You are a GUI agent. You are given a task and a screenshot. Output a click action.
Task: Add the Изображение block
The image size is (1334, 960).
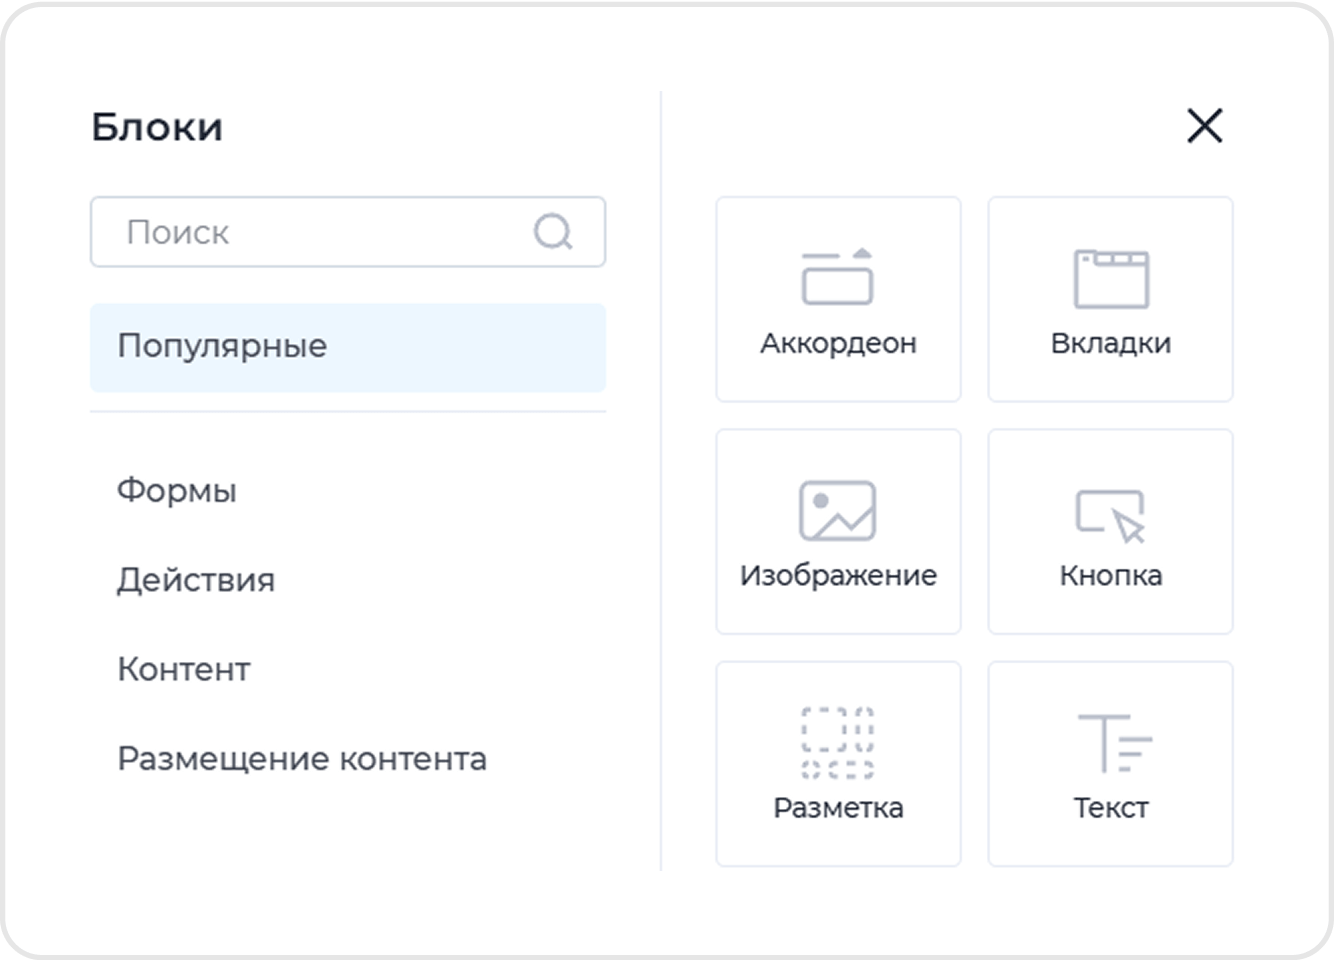(838, 531)
